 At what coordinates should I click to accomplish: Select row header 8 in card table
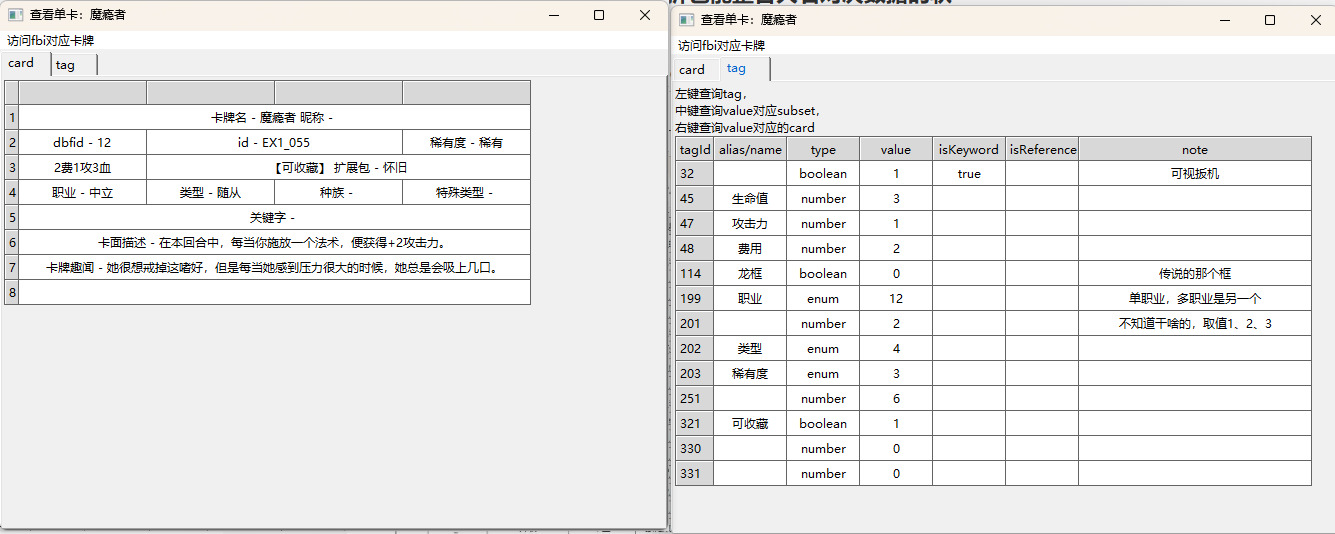click(x=12, y=293)
